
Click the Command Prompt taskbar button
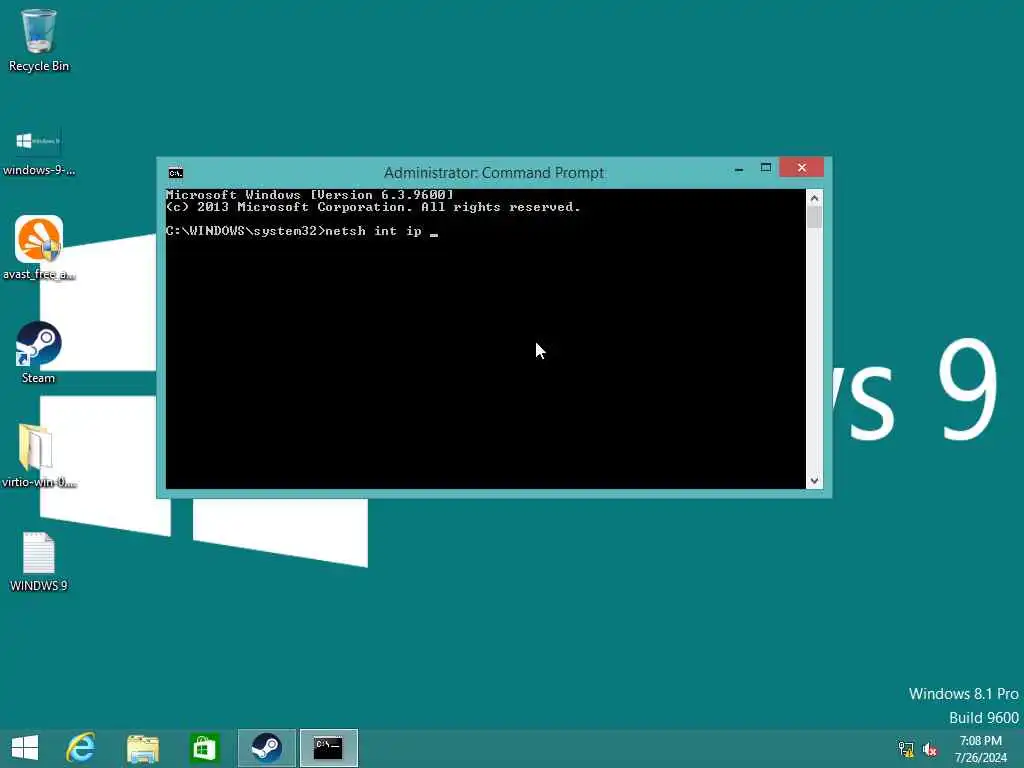coord(328,748)
